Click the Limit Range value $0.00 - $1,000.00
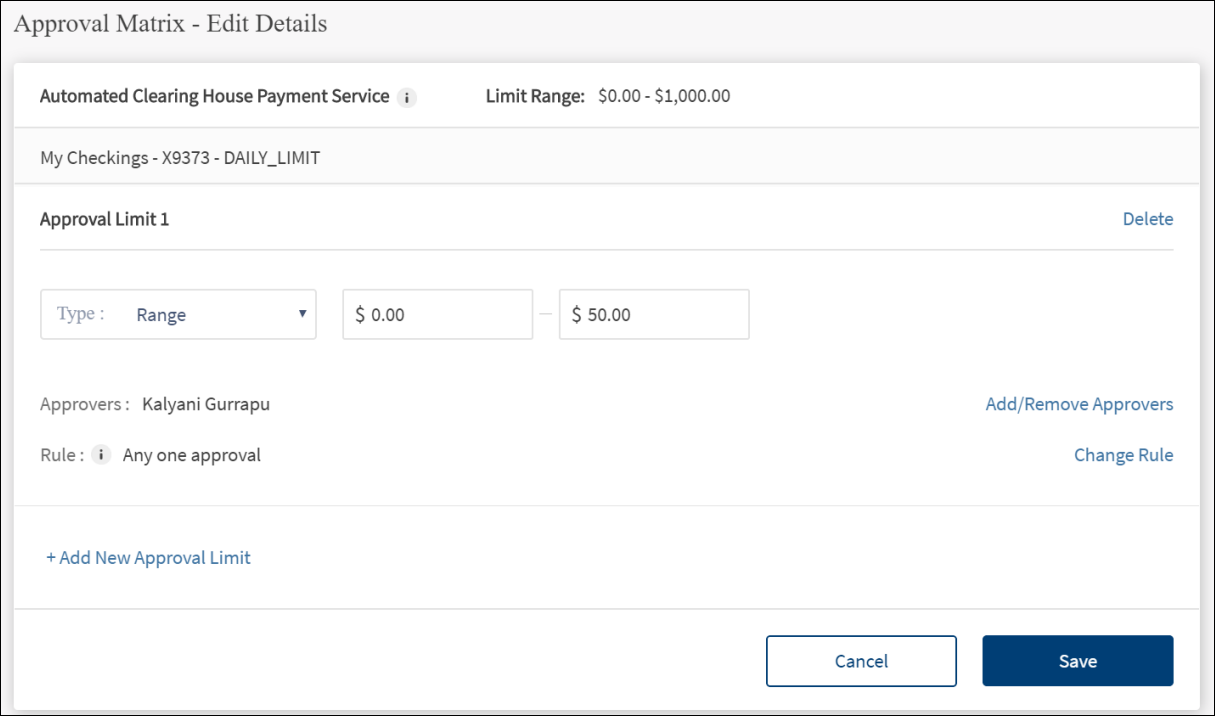Screen dimensions: 1215x716 click(x=664, y=97)
